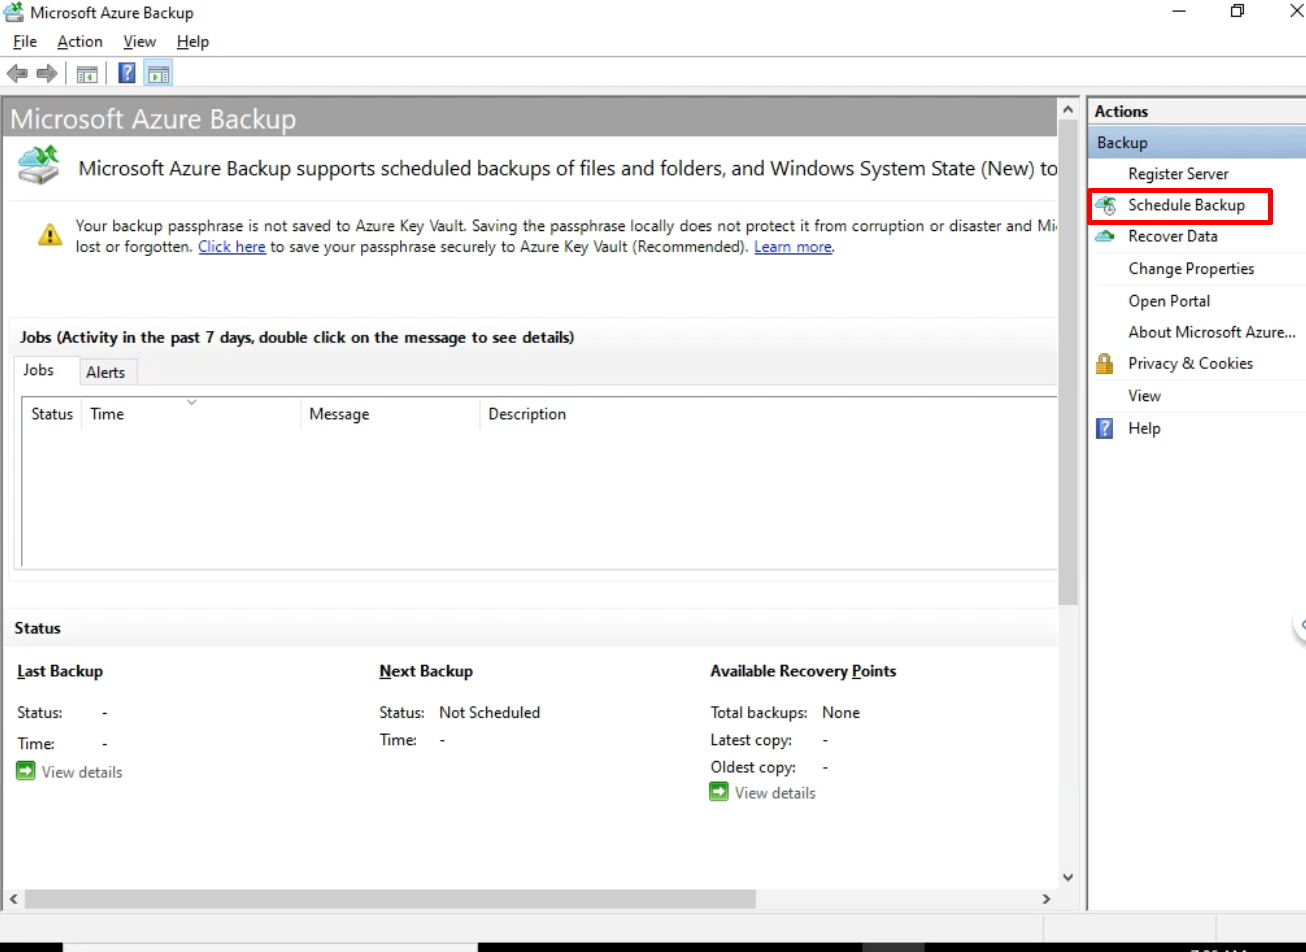Click green arrow icon under Available Recovery Points
1306x952 pixels.
[x=719, y=792]
